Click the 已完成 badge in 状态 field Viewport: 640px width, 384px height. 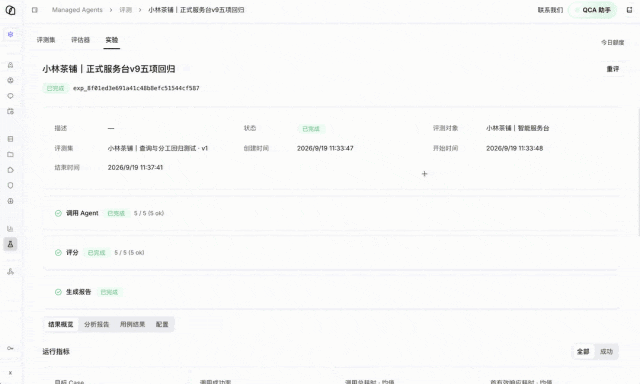pyautogui.click(x=311, y=129)
